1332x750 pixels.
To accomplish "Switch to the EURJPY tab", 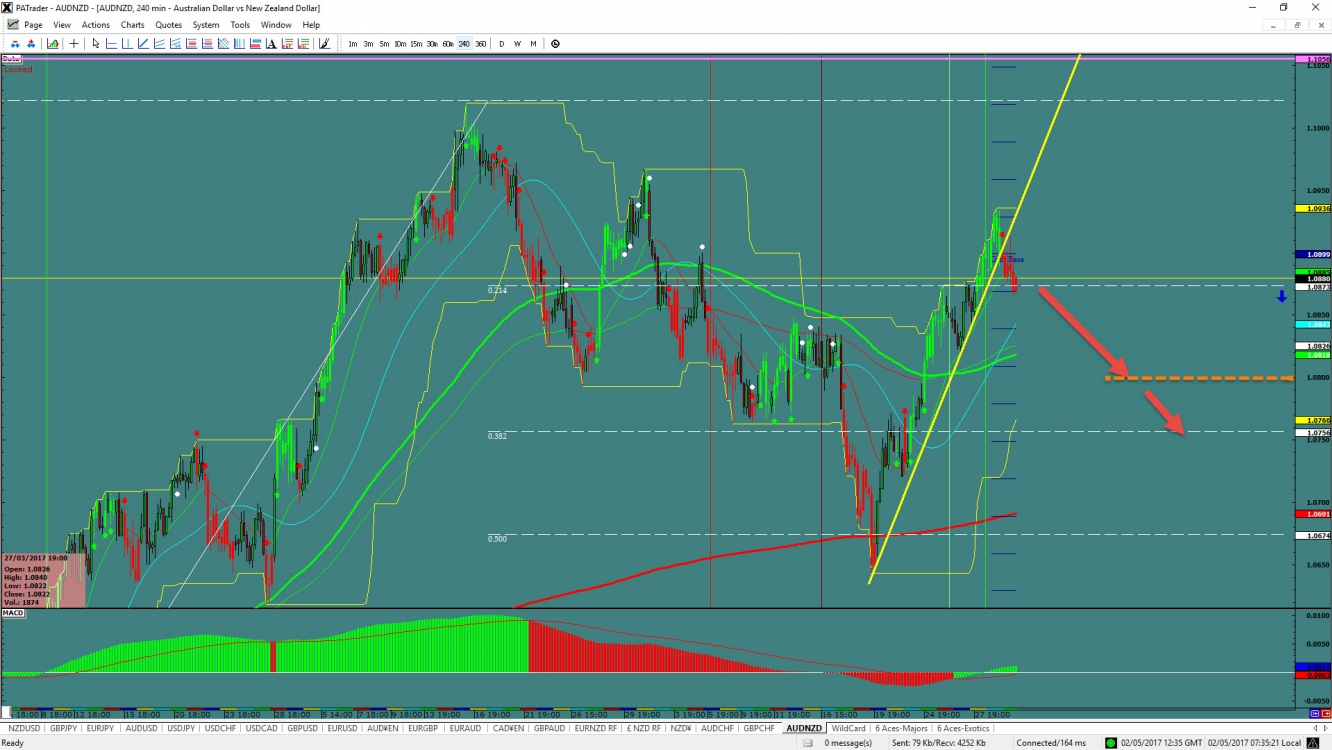I will (101, 728).
